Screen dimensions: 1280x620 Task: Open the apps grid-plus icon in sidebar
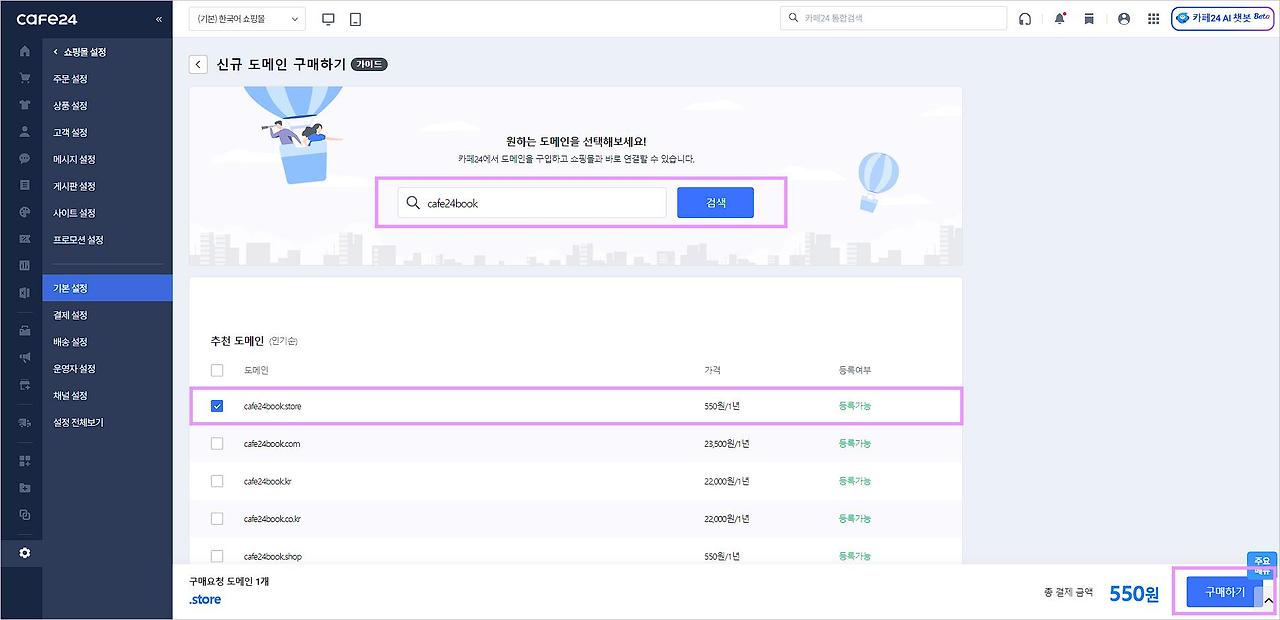click(25, 461)
